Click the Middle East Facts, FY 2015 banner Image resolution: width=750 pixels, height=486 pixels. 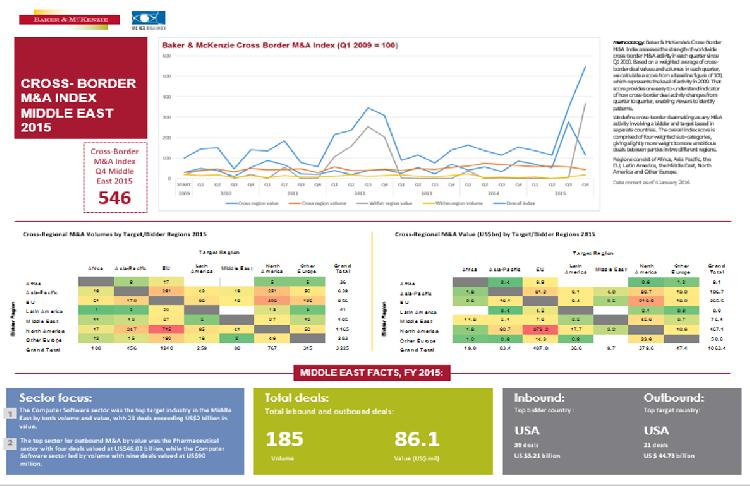(375, 374)
